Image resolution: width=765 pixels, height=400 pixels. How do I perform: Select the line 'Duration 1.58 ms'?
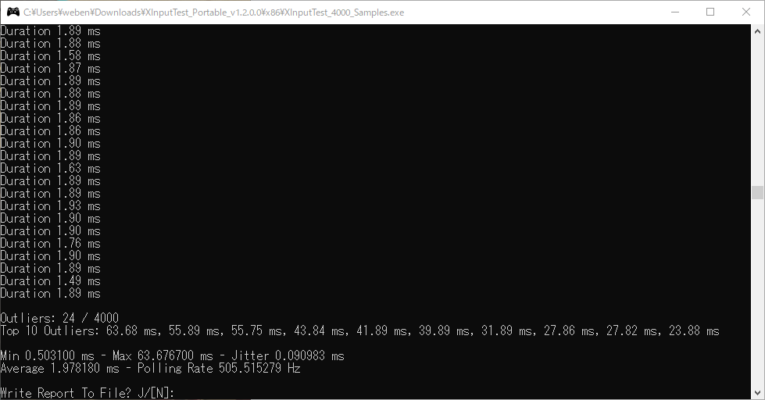coord(50,56)
